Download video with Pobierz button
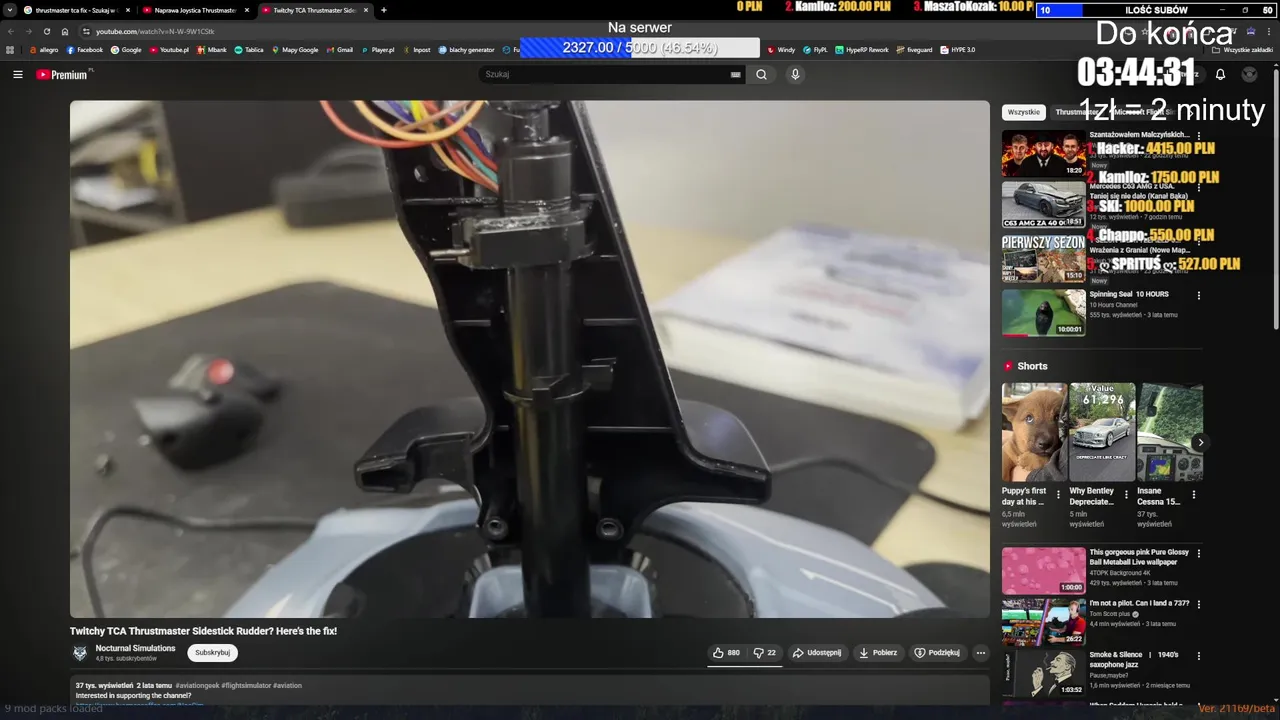 [x=878, y=653]
